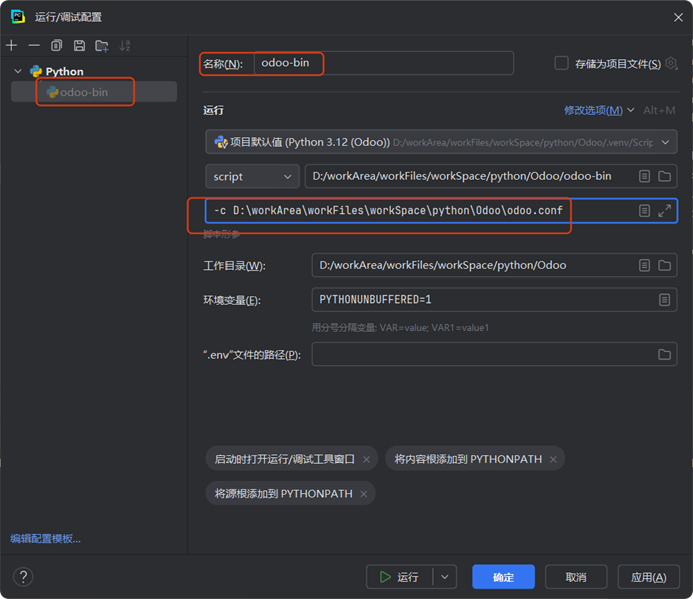
Task: Remove add content roots to PYTHONPATH option
Action: (553, 459)
